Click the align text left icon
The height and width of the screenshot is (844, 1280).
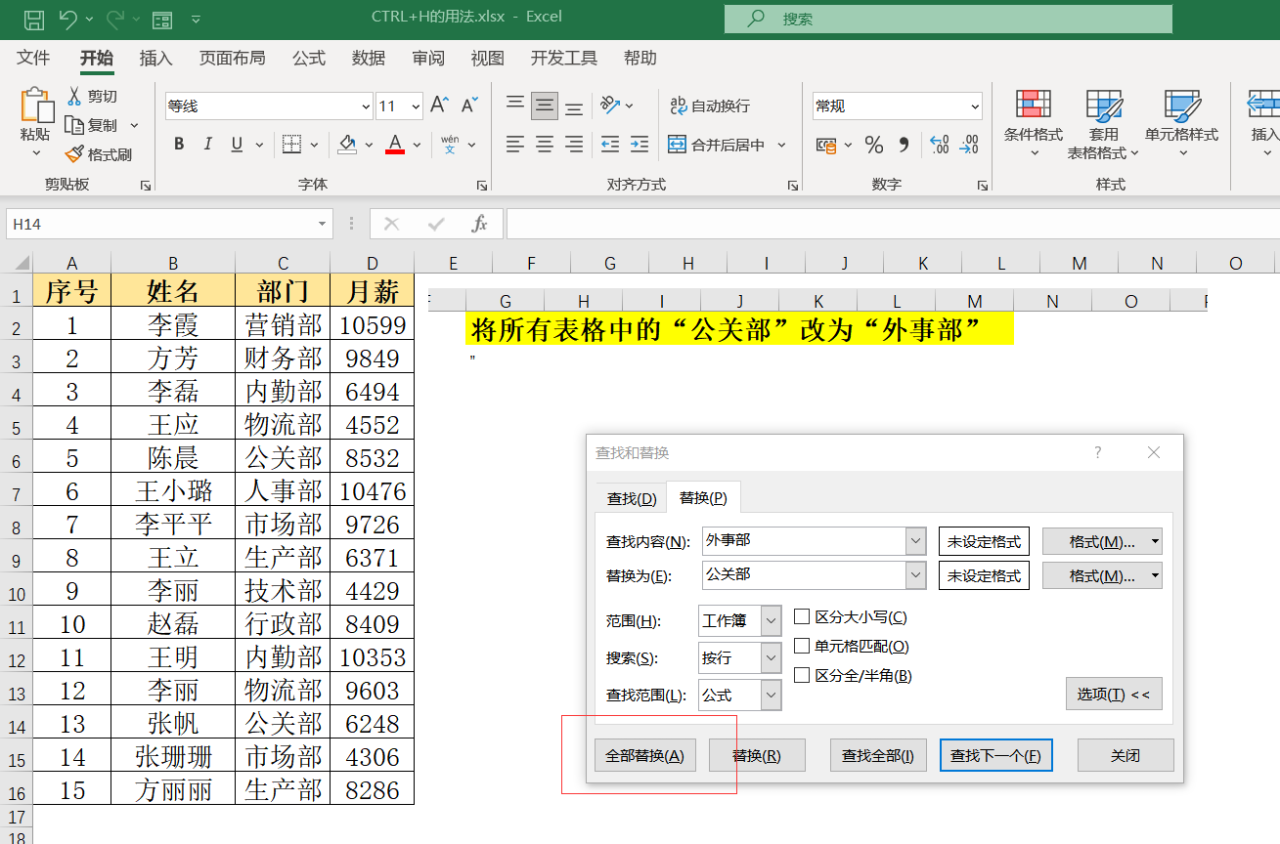click(515, 144)
